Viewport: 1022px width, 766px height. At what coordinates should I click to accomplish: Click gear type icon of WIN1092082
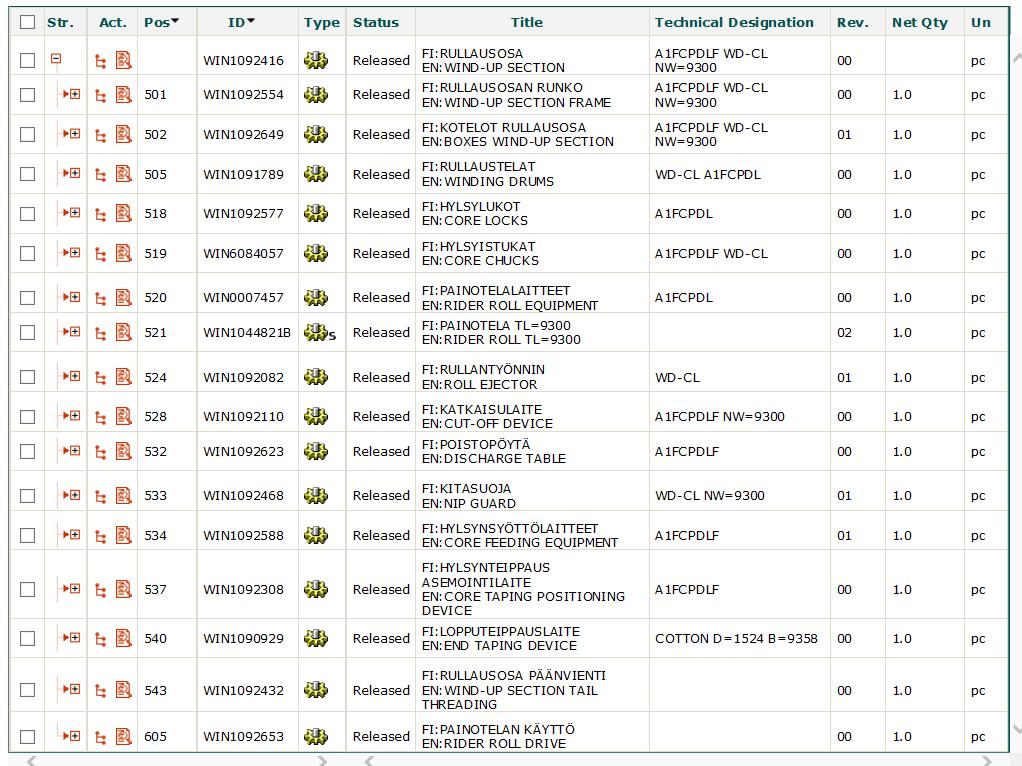coord(316,377)
